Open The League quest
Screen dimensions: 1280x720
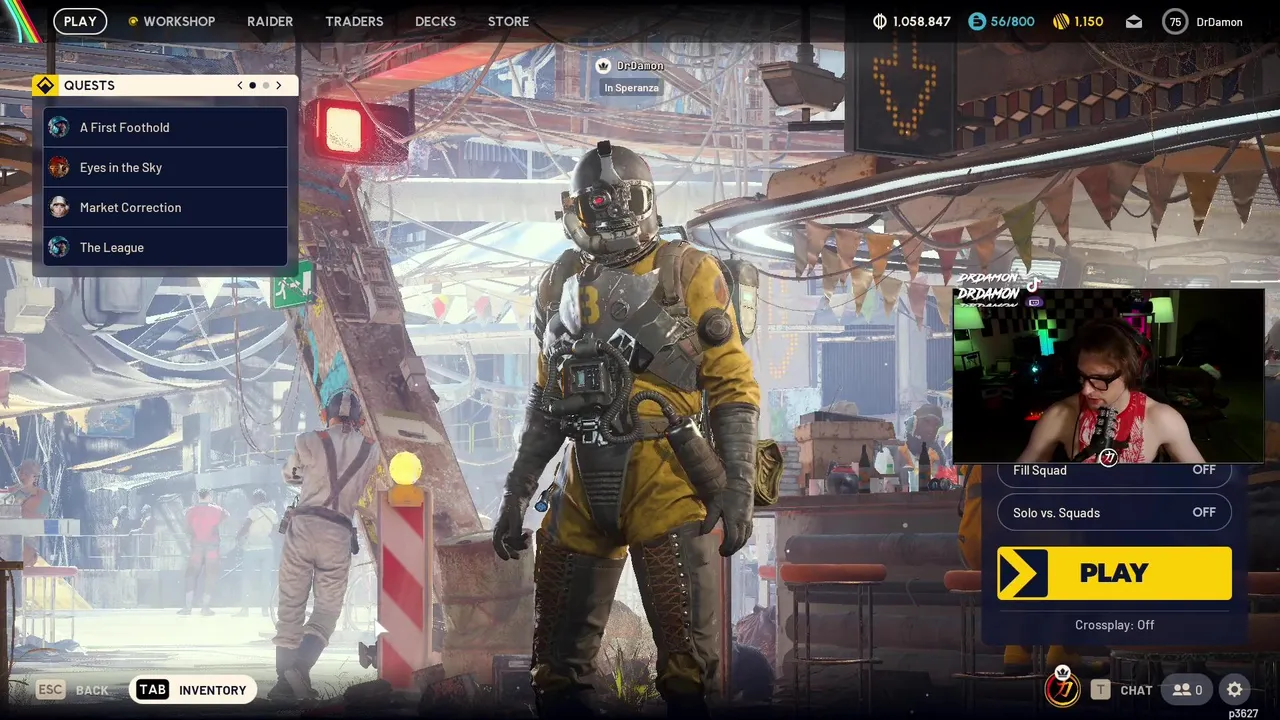[x=166, y=247]
